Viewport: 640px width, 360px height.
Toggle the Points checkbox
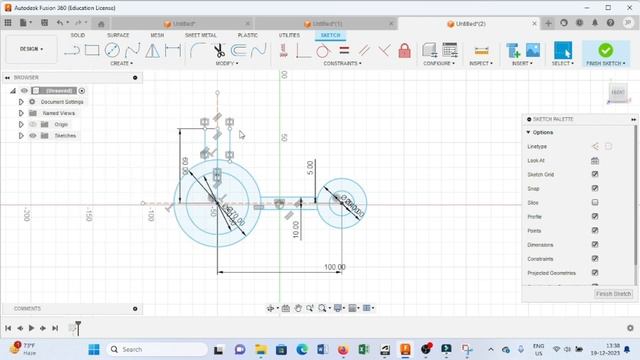click(595, 230)
